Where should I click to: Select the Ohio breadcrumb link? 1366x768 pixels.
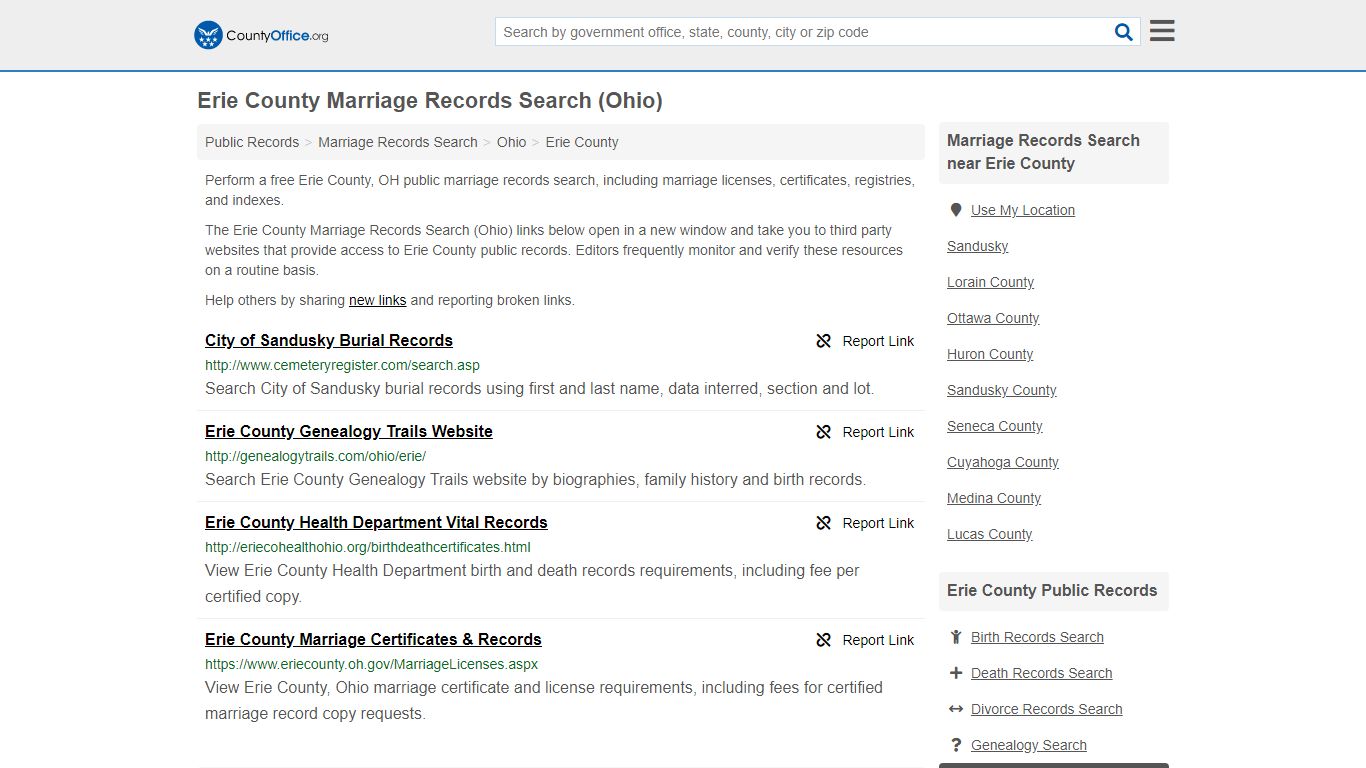[x=511, y=142]
